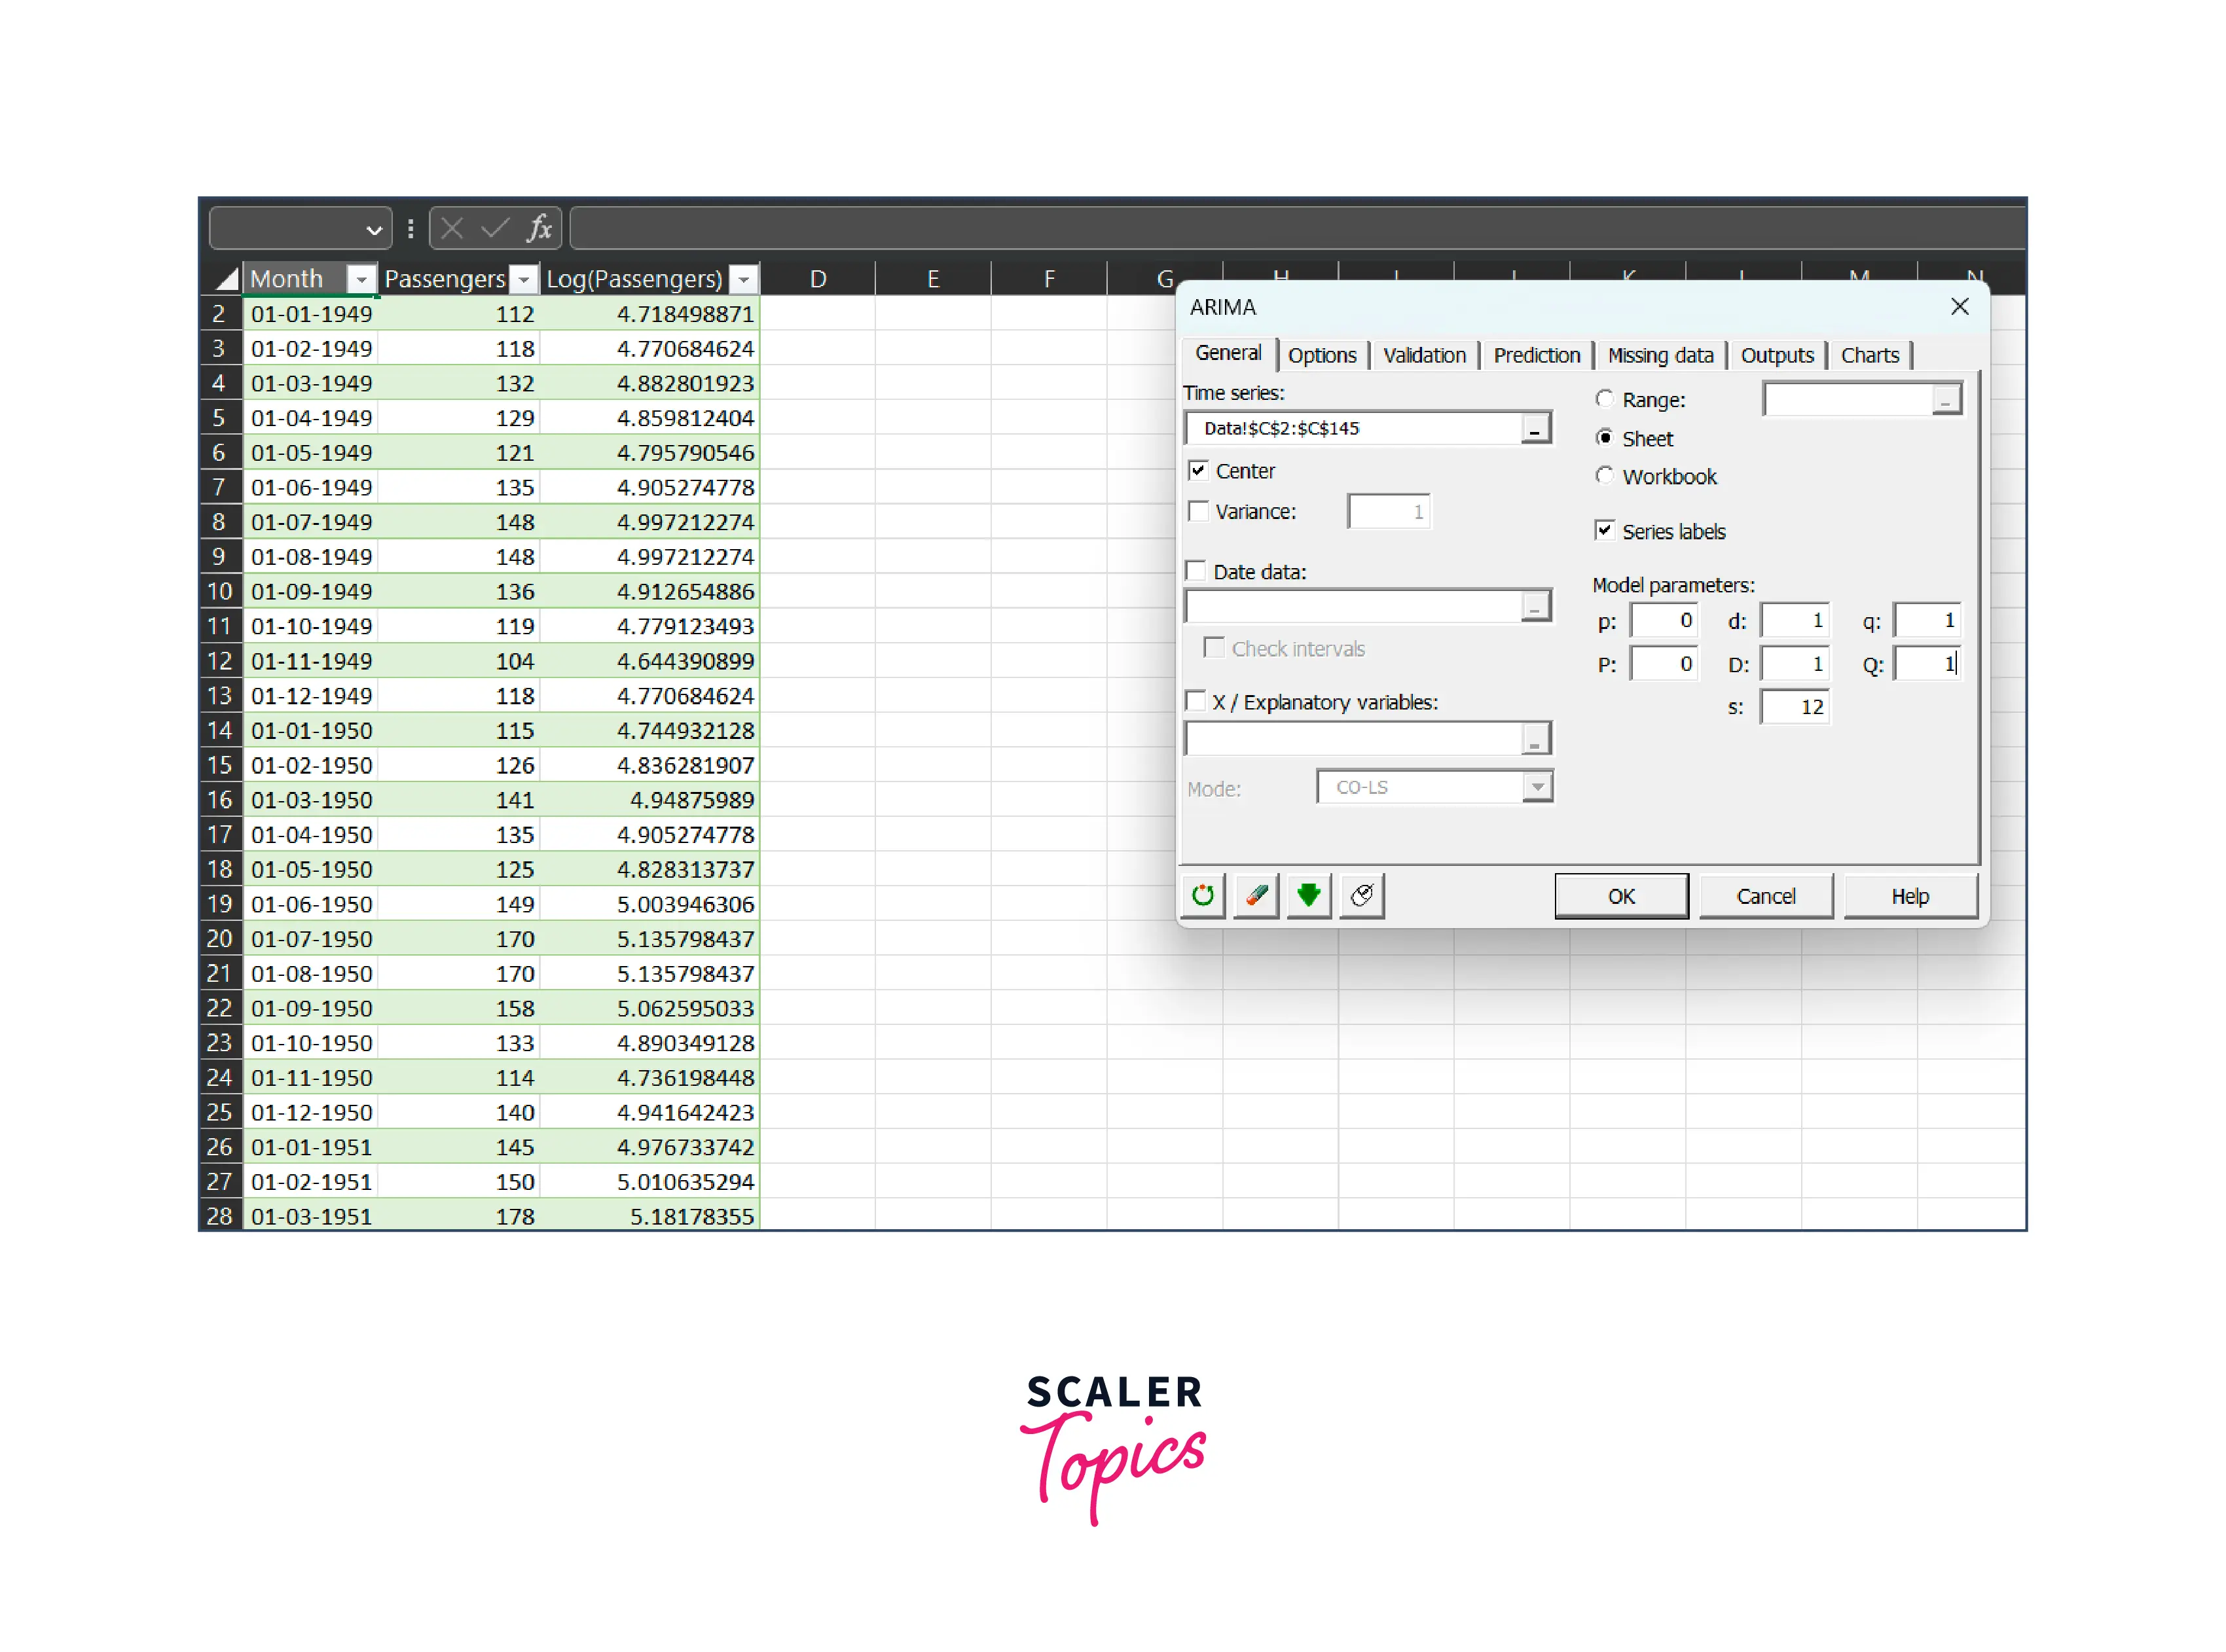Screen dimensions: 2226x1652
Task: Click the Help button
Action: pos(1909,896)
